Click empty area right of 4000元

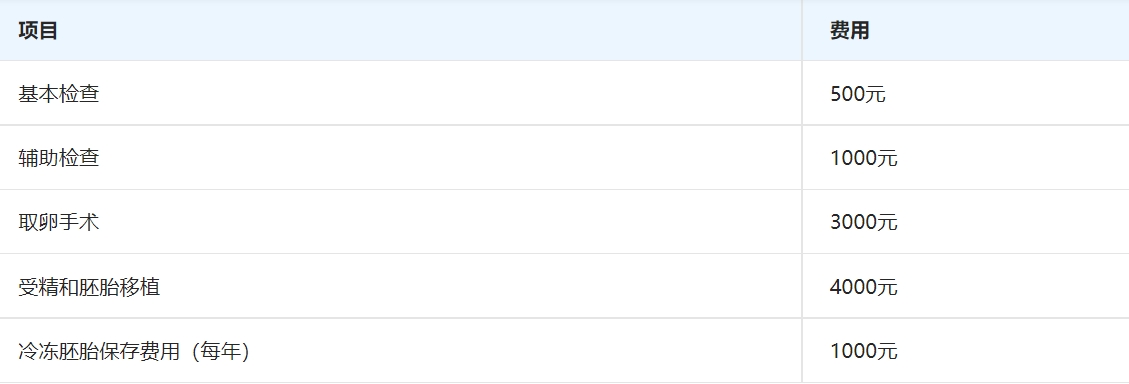point(1012,287)
